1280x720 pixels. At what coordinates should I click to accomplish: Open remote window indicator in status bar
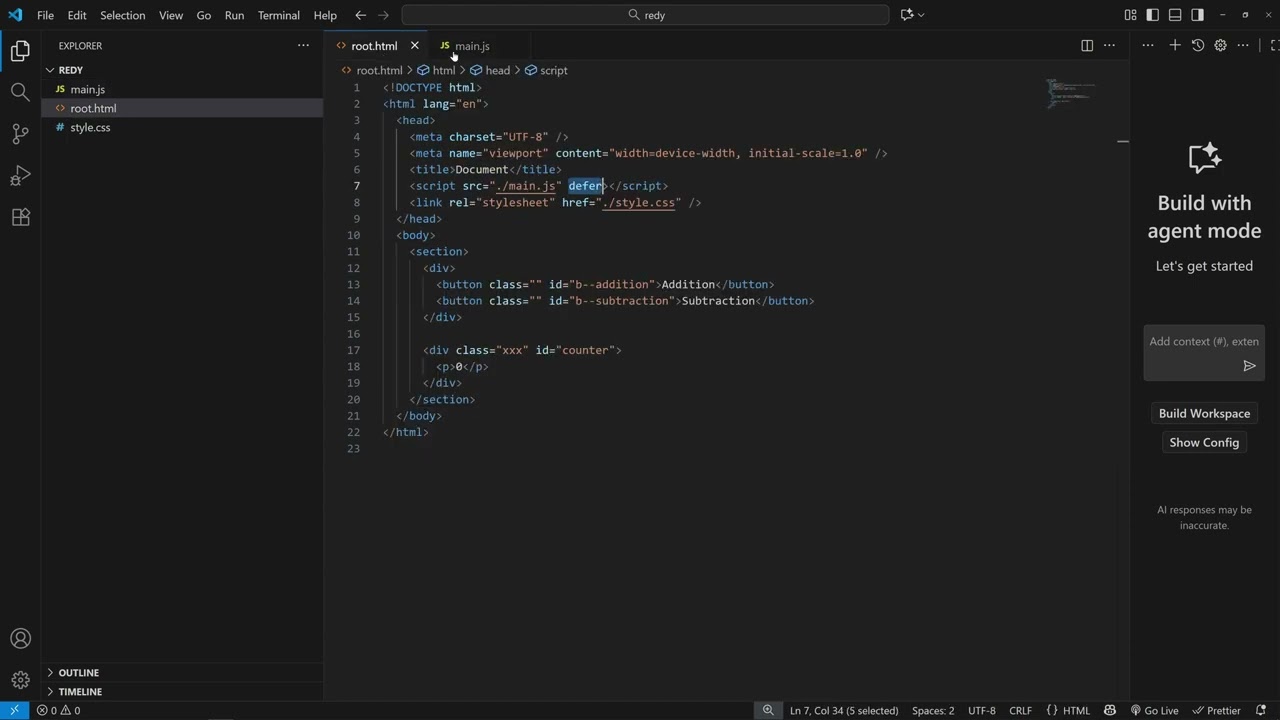point(14,710)
